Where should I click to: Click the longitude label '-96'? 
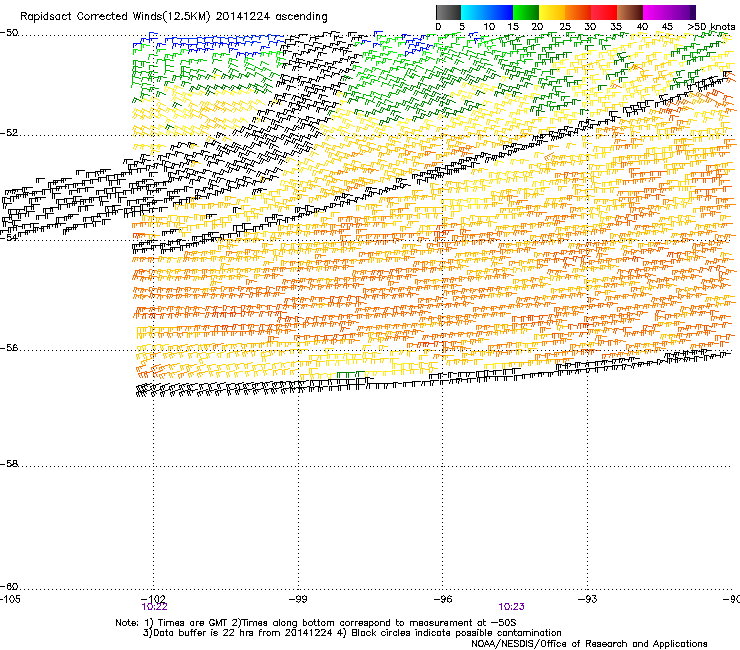point(443,599)
